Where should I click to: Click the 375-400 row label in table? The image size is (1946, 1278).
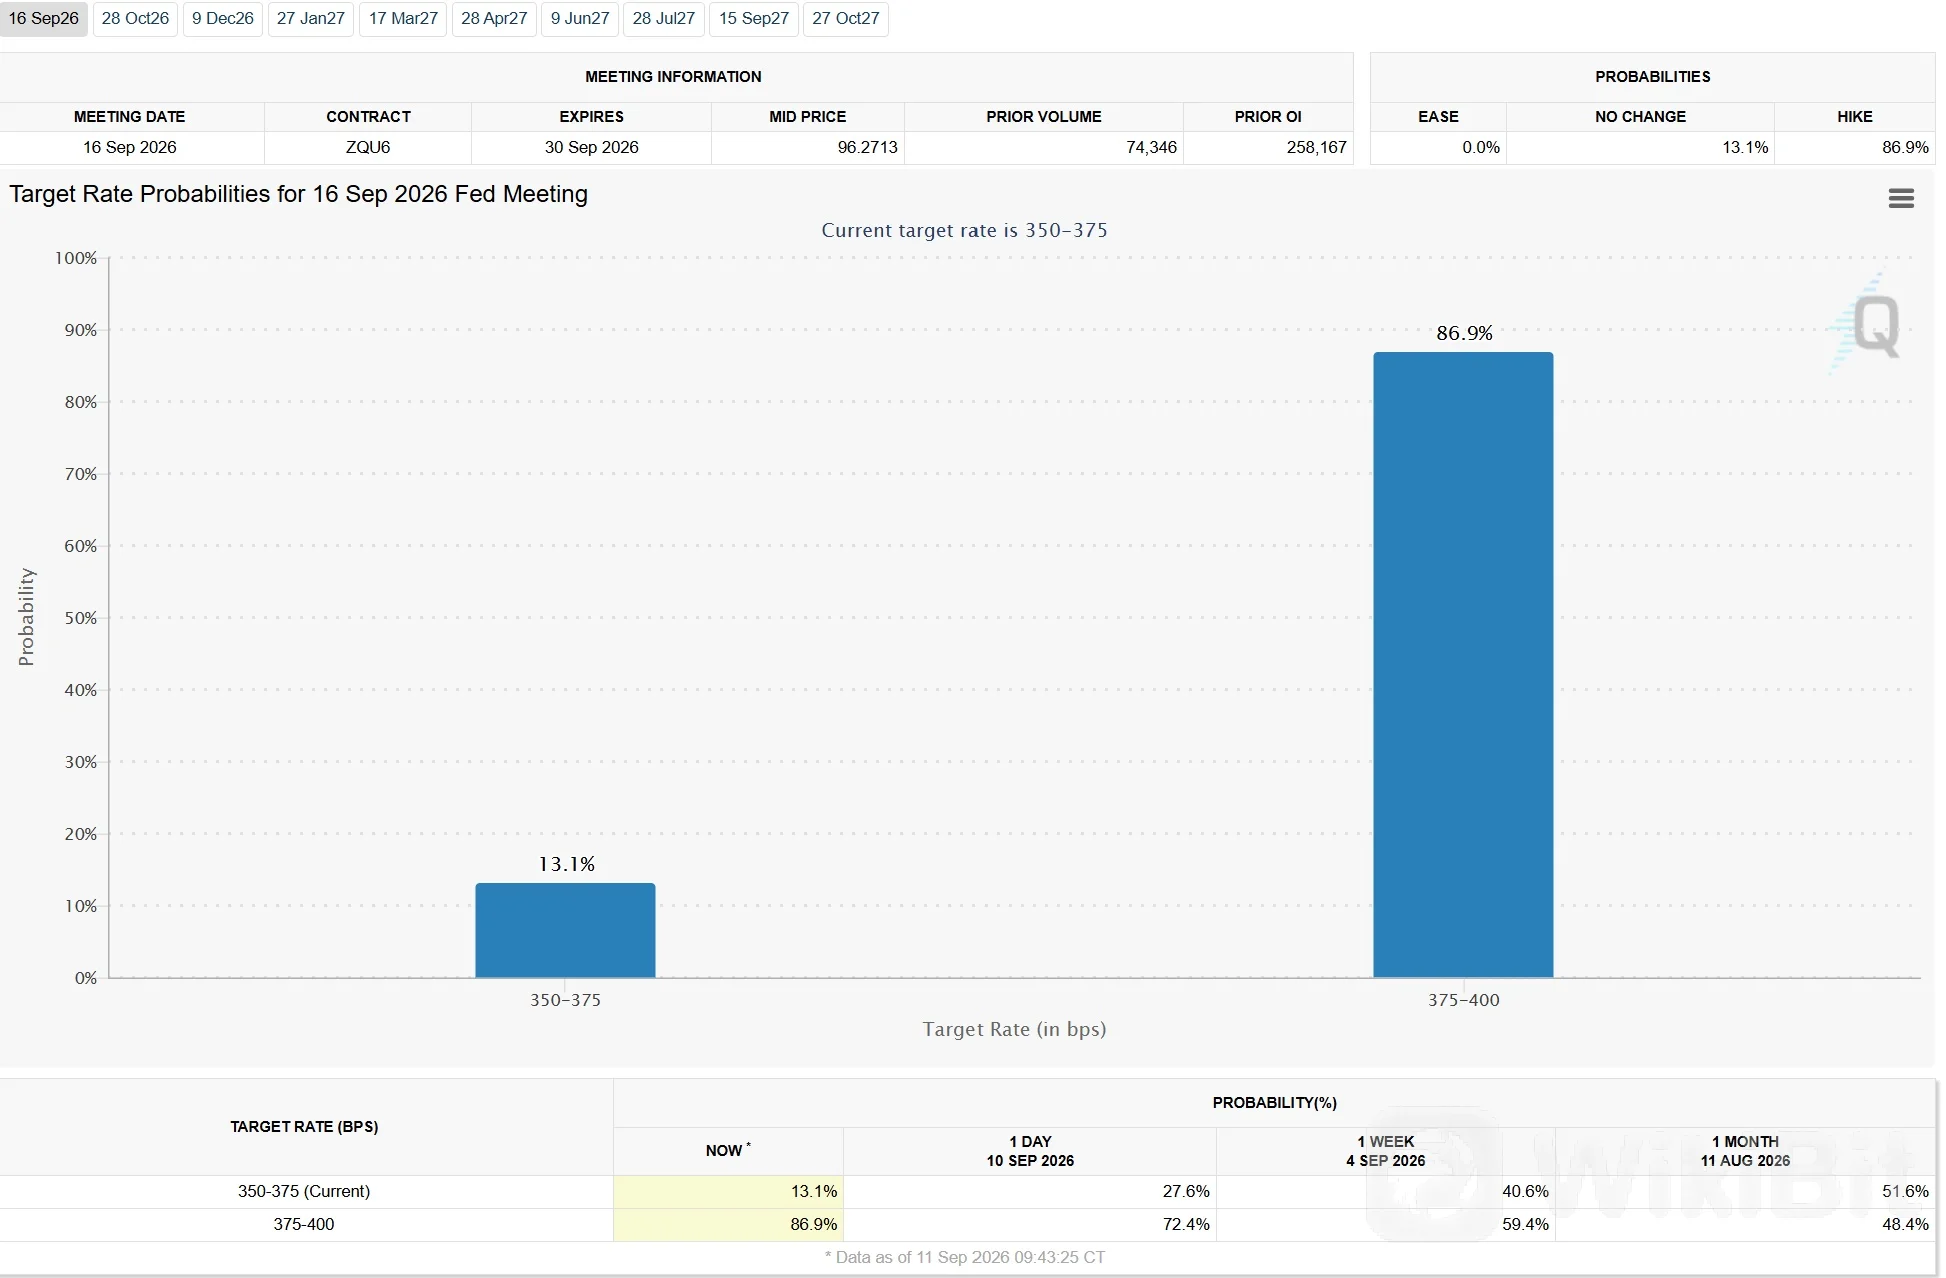click(304, 1225)
